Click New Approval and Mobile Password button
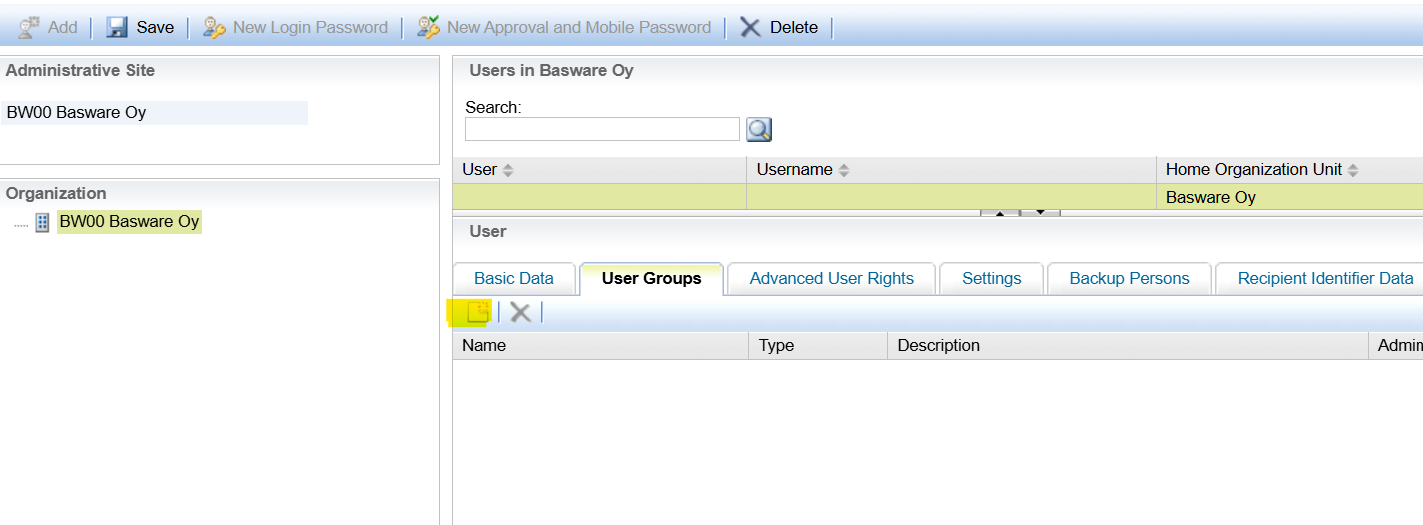Image resolution: width=1423 pixels, height=525 pixels. [x=564, y=27]
